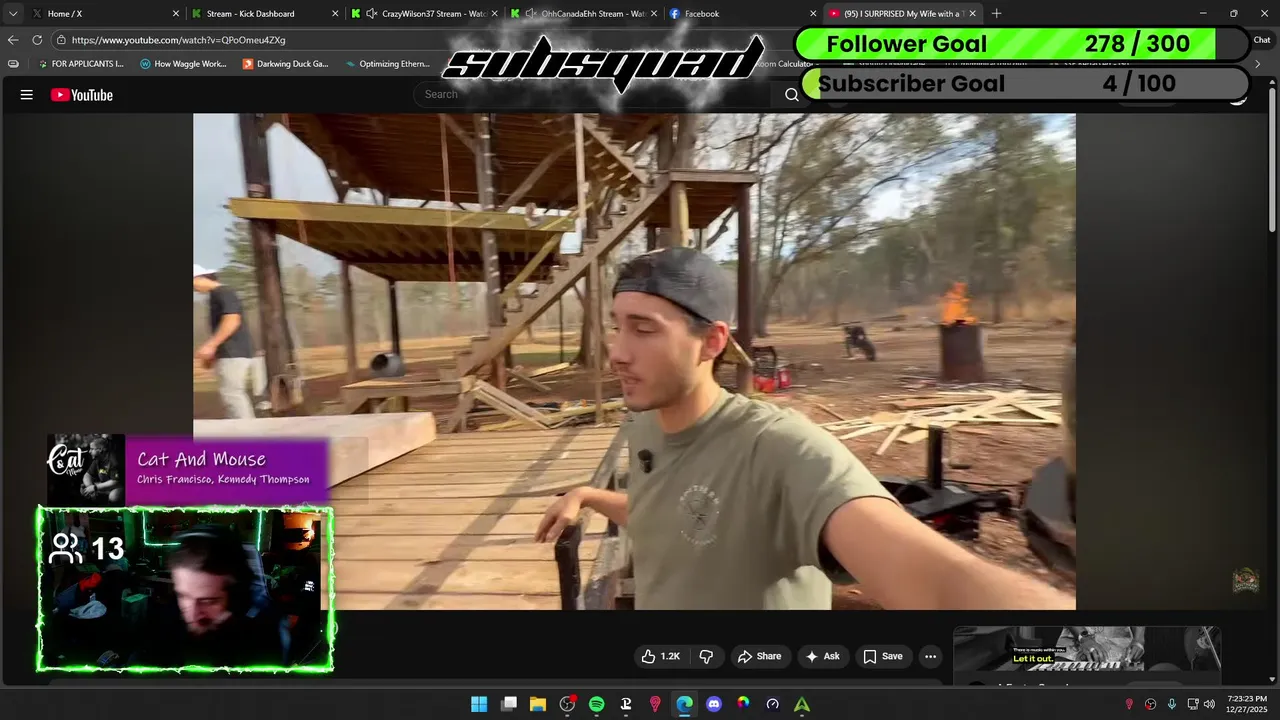Dislike the video with thumbs down

coord(706,656)
